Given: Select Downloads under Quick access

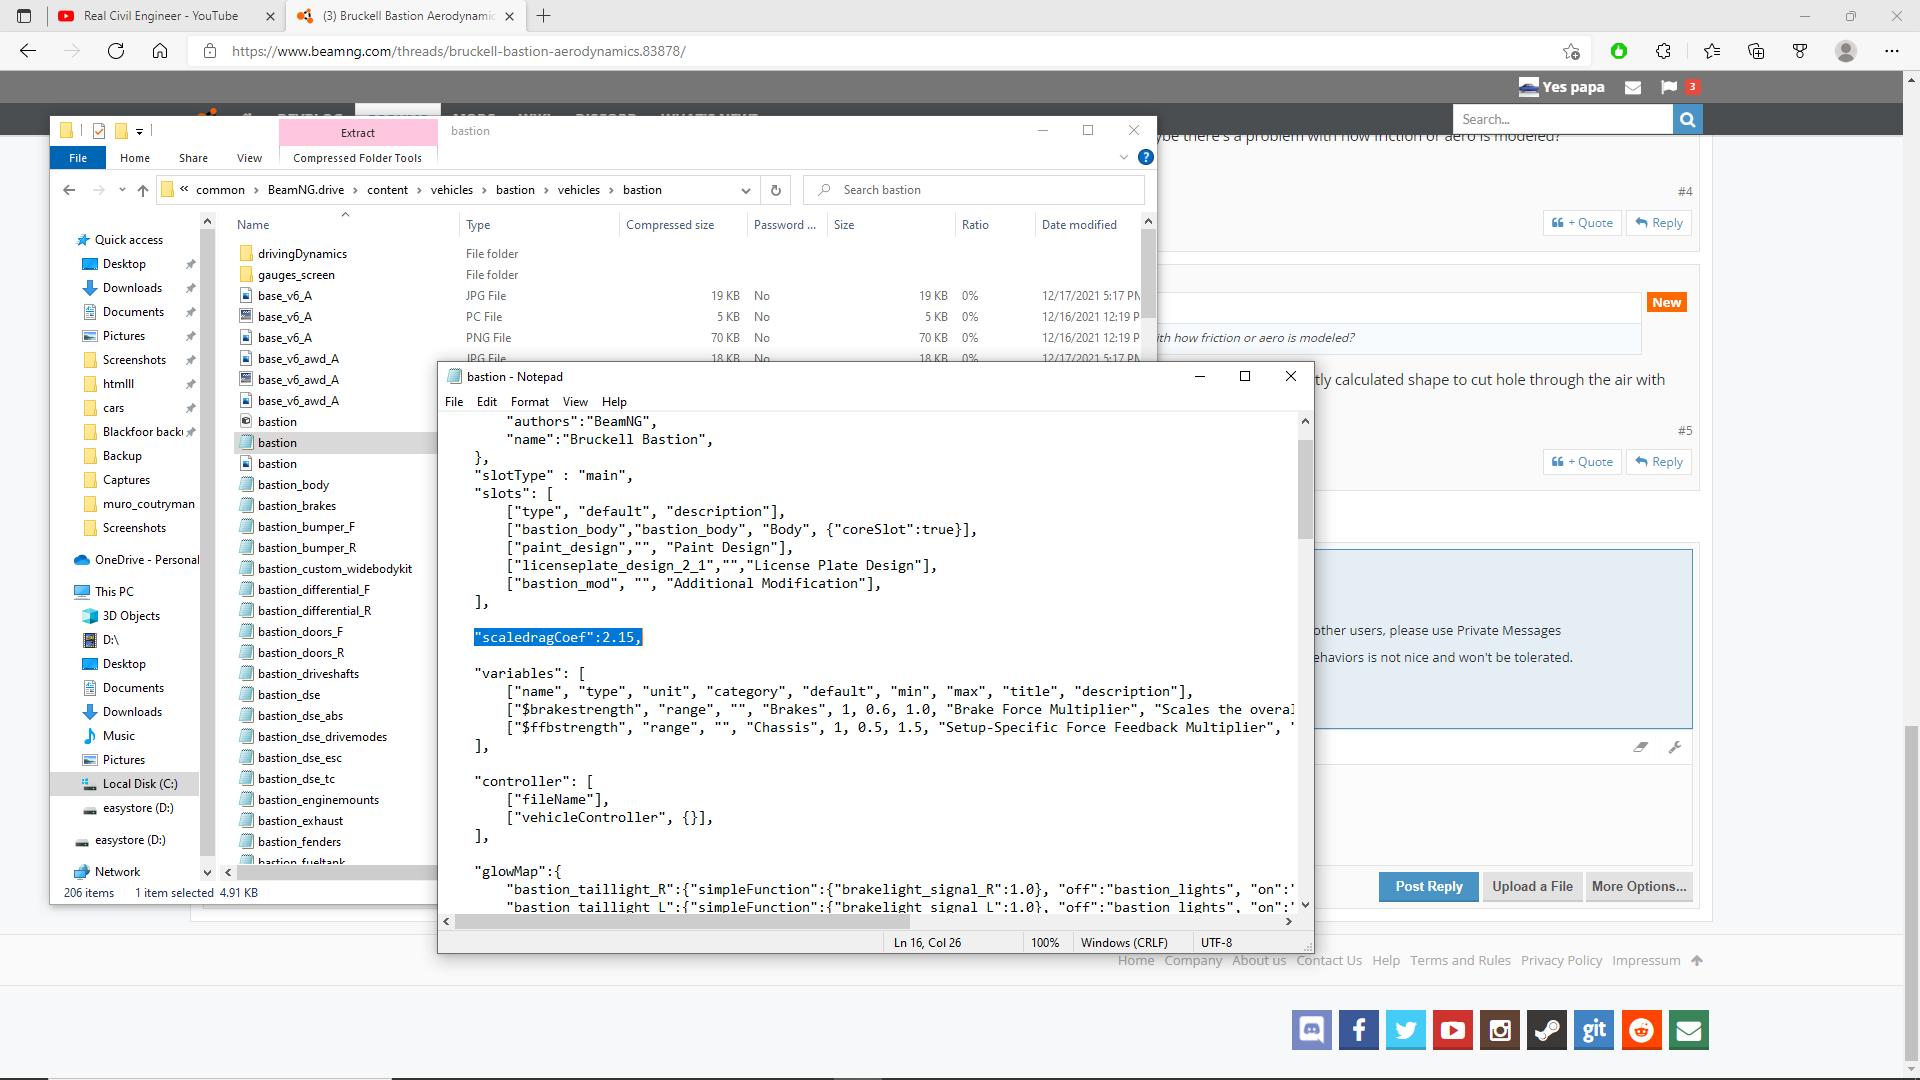Looking at the screenshot, I should point(132,288).
